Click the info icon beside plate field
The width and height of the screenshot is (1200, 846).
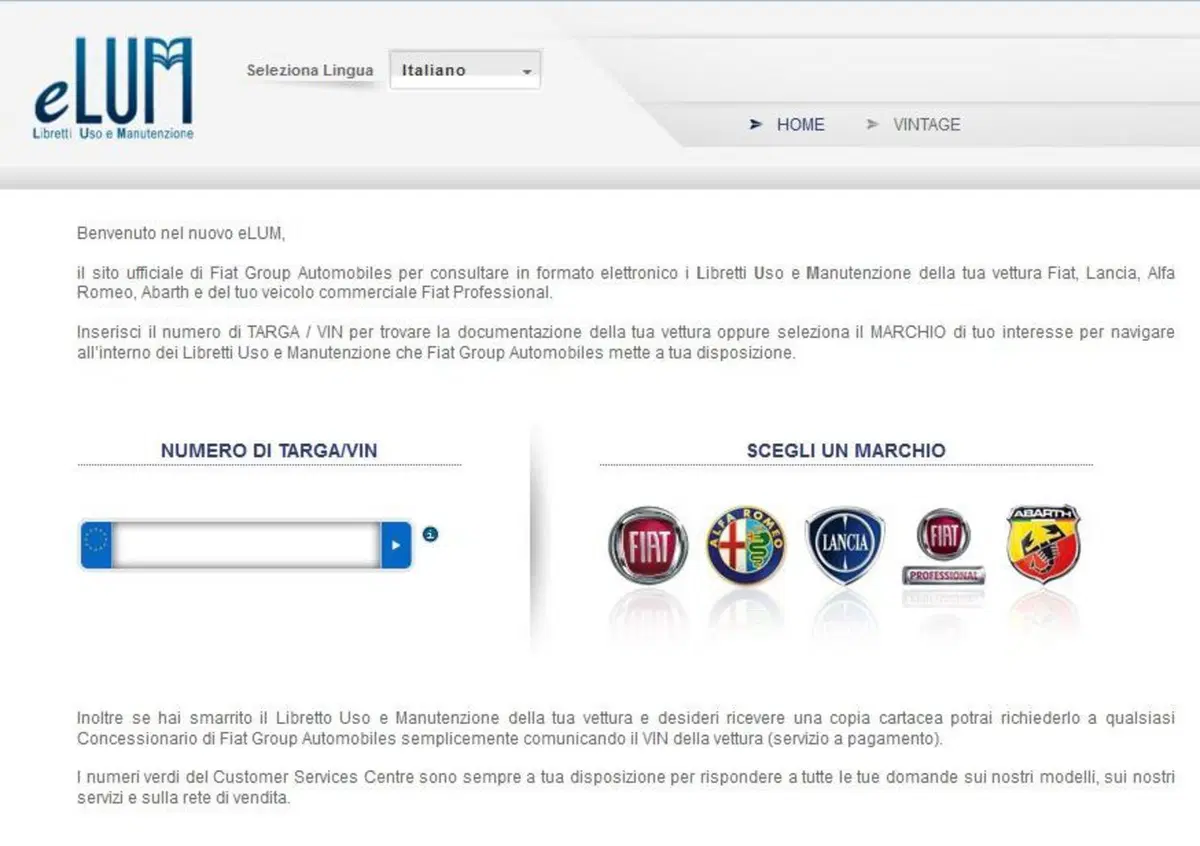(430, 535)
